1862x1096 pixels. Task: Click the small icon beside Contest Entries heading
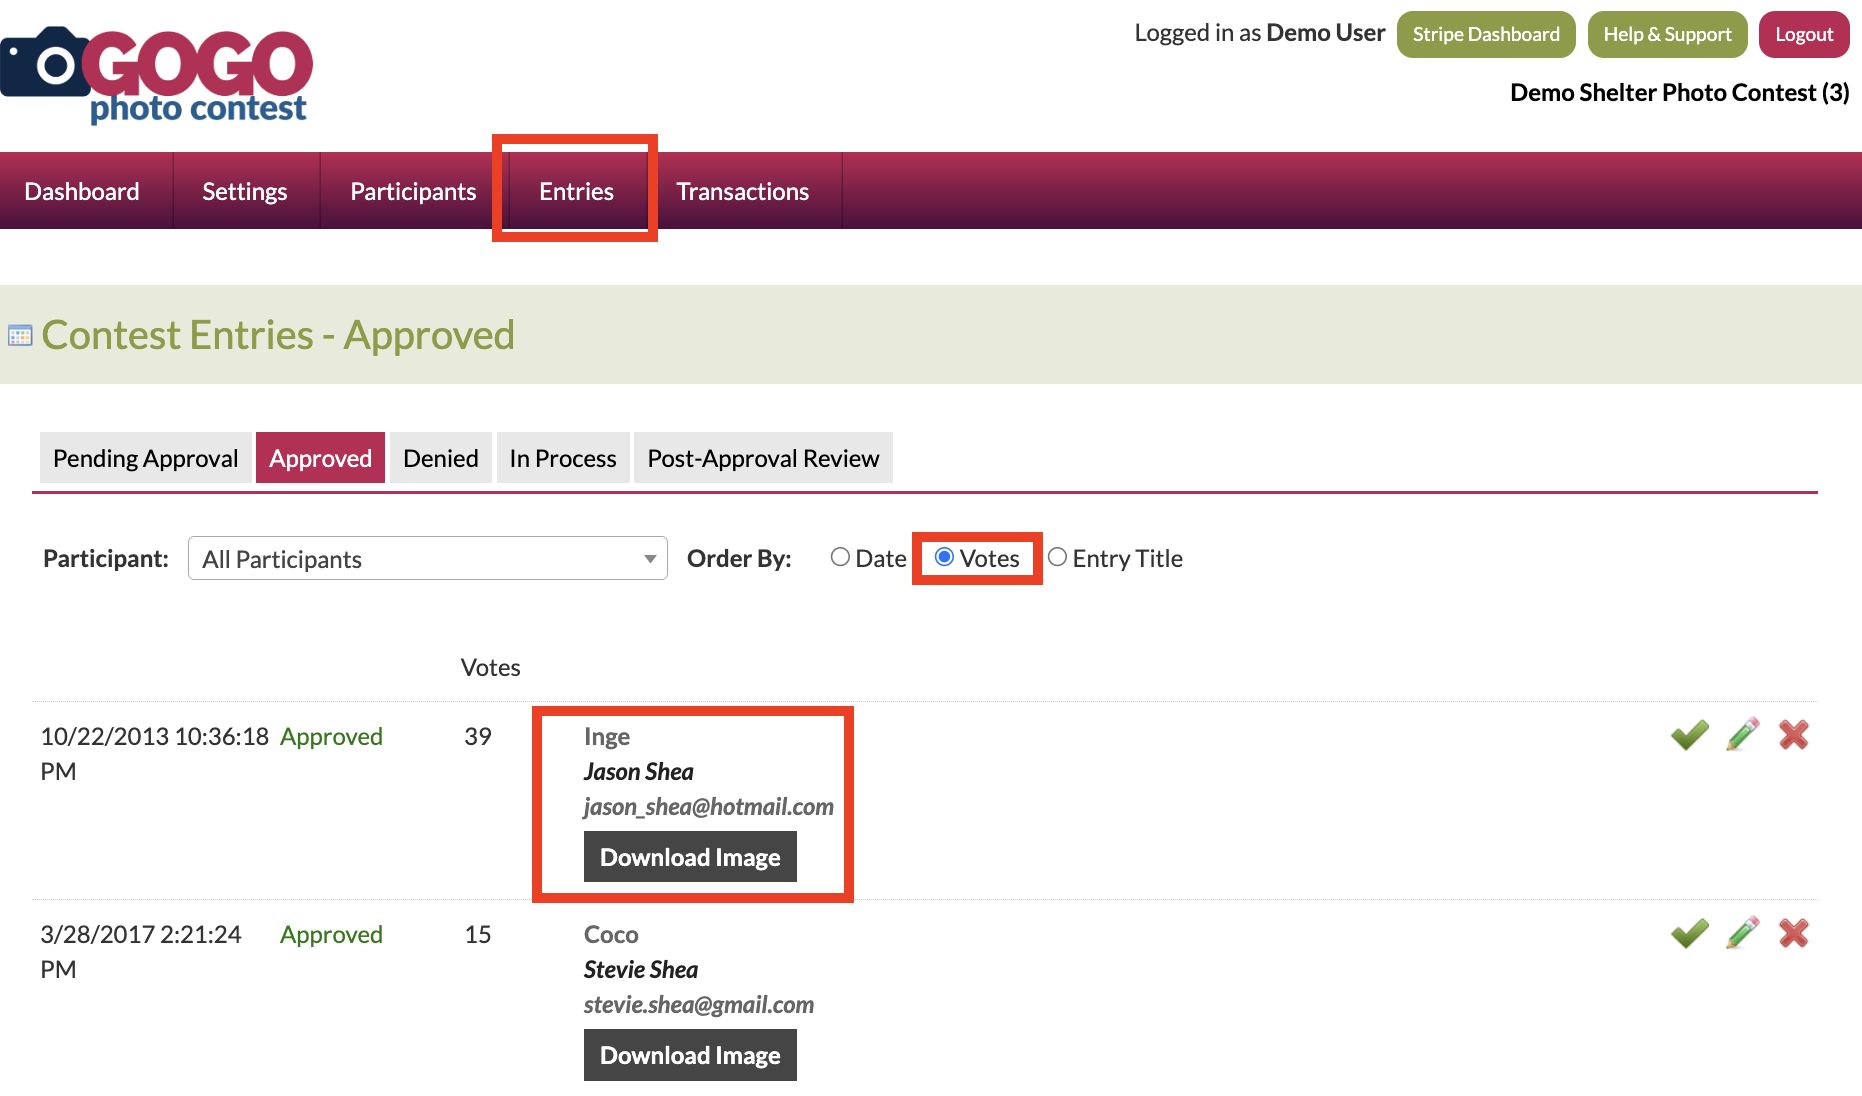(x=20, y=336)
